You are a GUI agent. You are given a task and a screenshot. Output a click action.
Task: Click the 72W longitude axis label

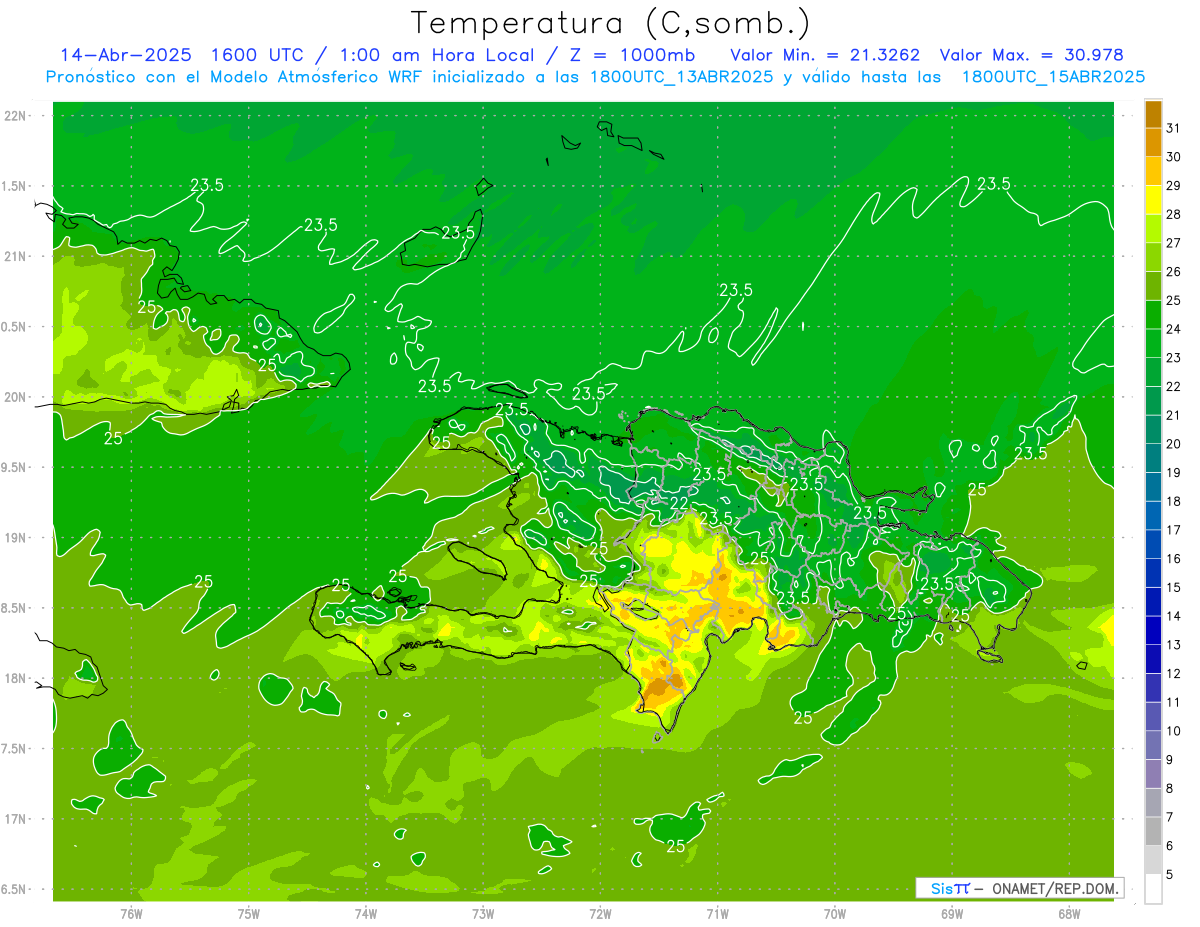click(x=600, y=913)
